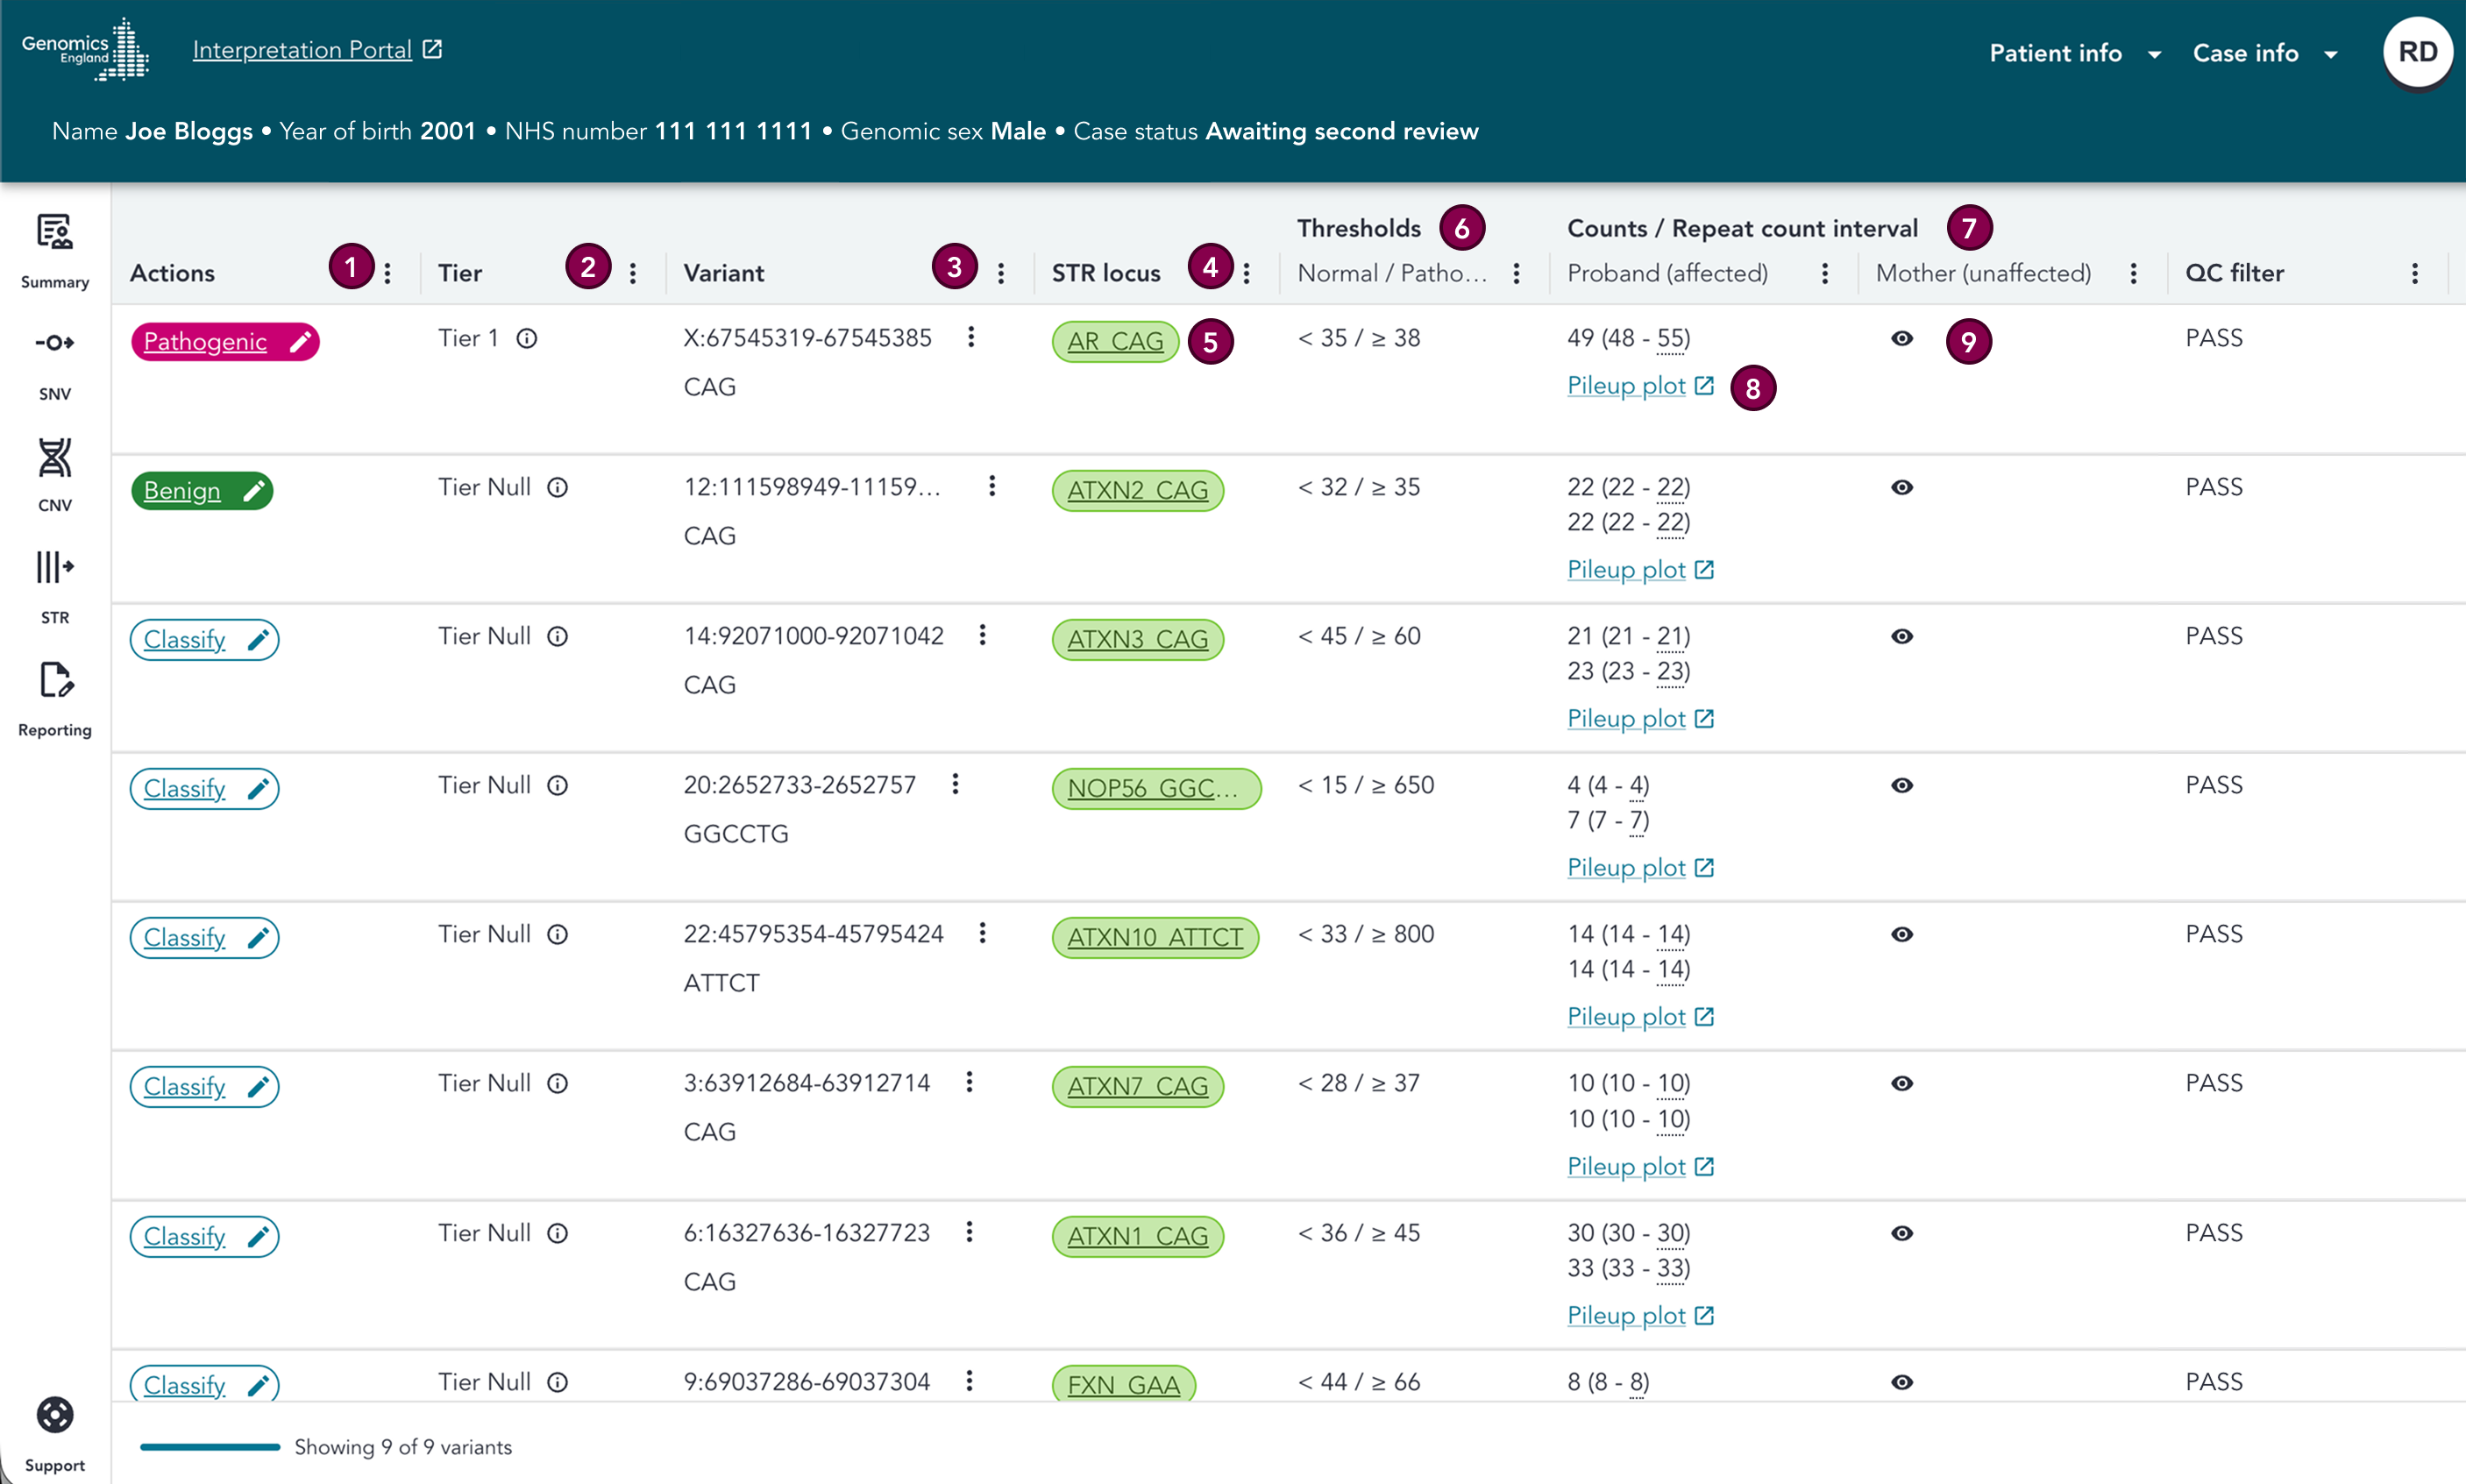Switch to the STR sidebar tab
2466x1484 pixels.
(x=55, y=569)
